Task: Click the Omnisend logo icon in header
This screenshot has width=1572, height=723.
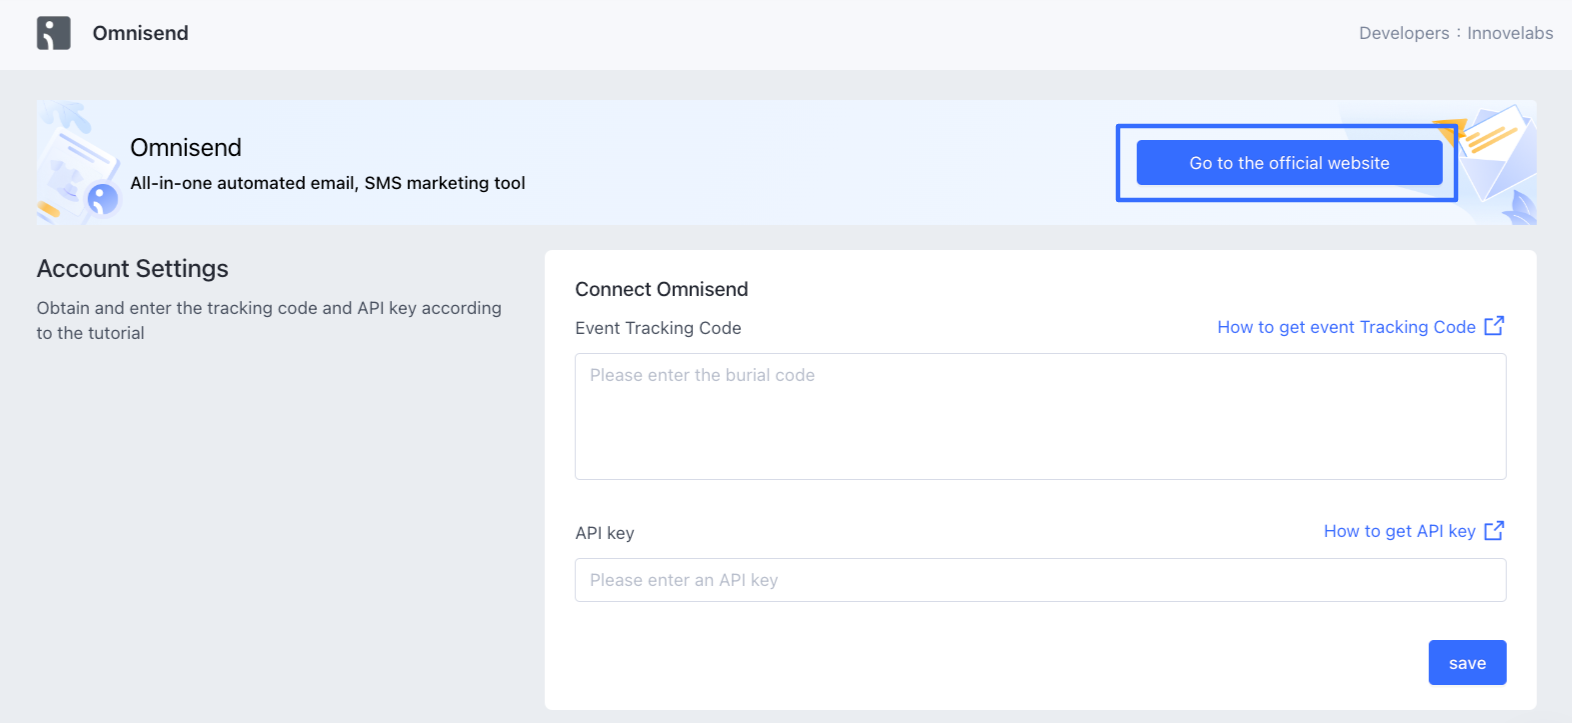Action: point(54,33)
